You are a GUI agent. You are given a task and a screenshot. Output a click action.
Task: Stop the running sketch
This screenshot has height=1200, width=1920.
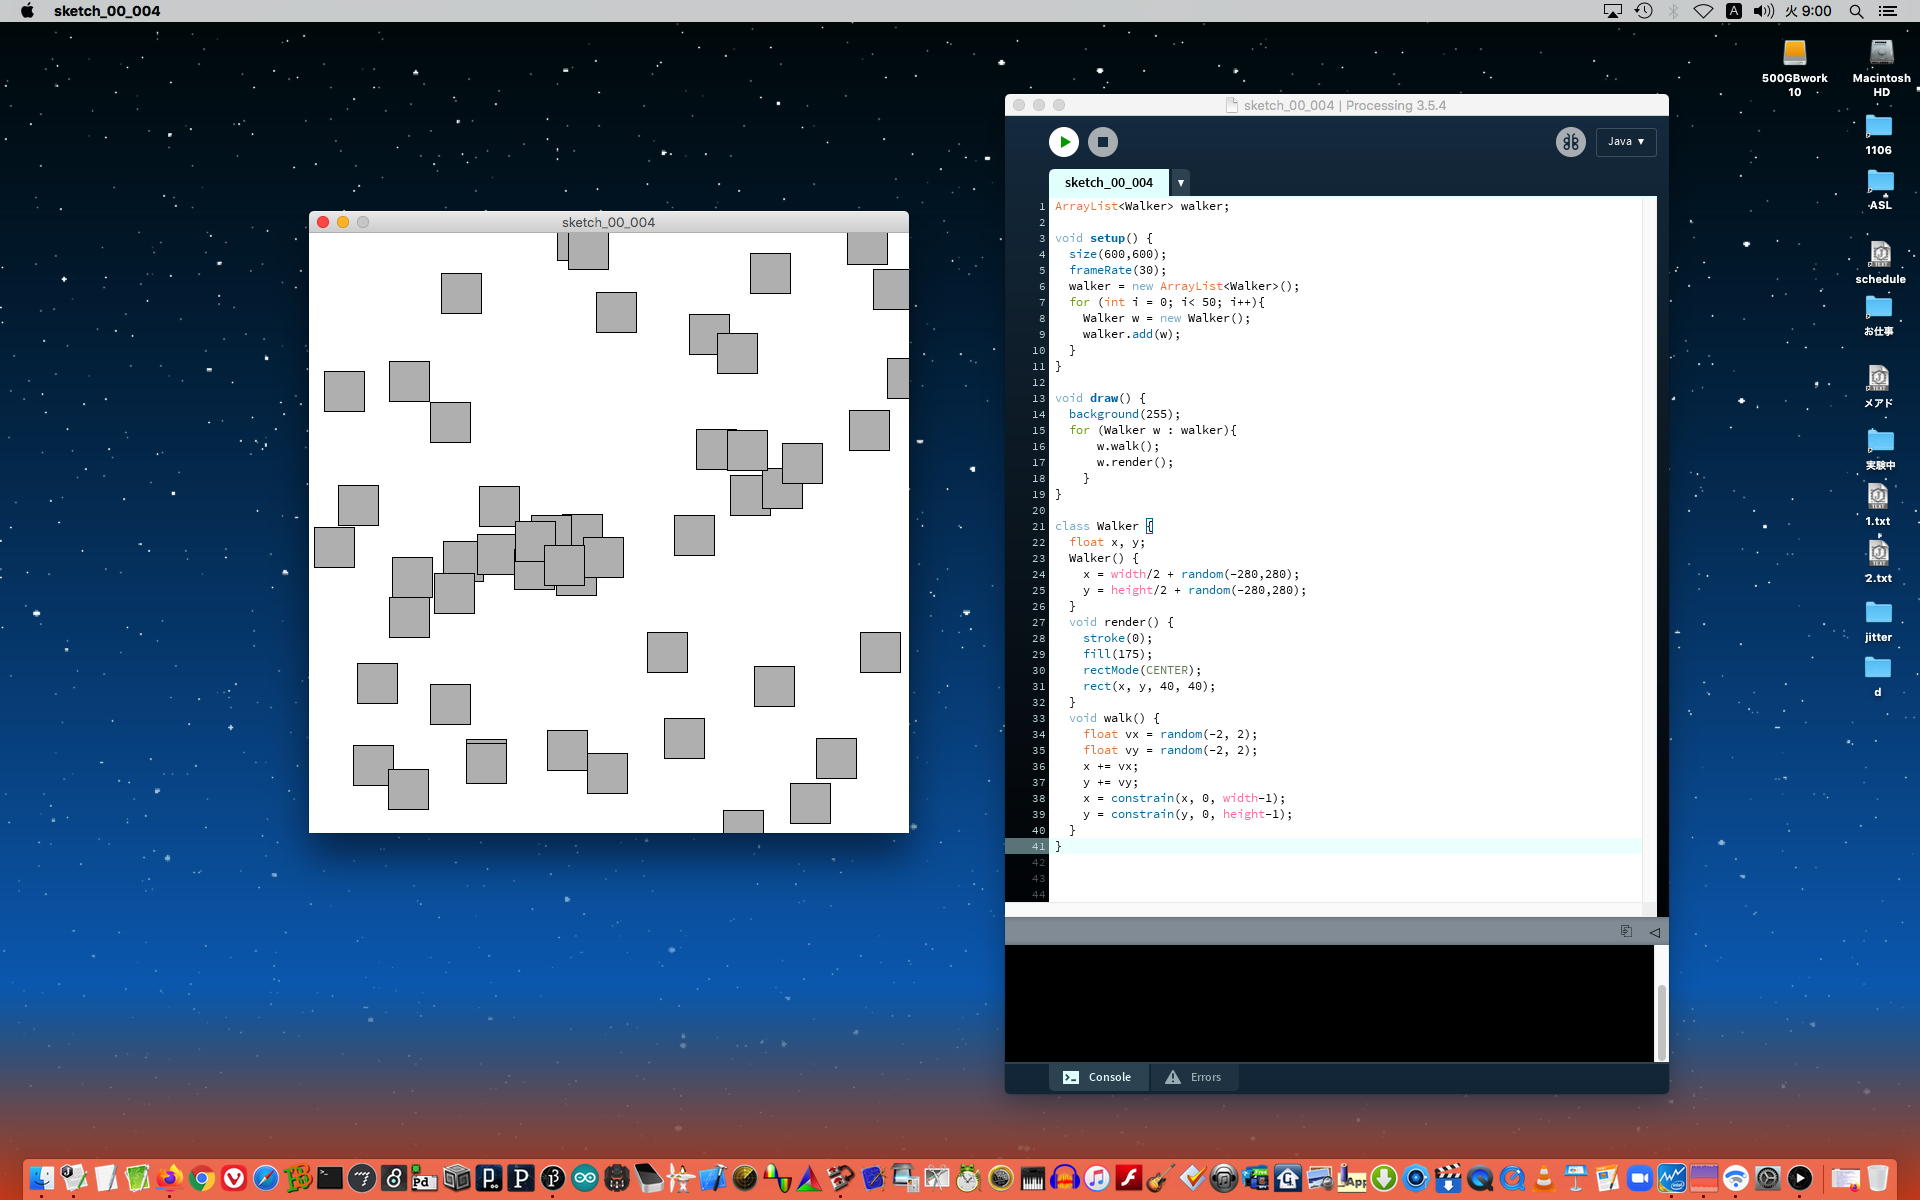[x=1102, y=142]
